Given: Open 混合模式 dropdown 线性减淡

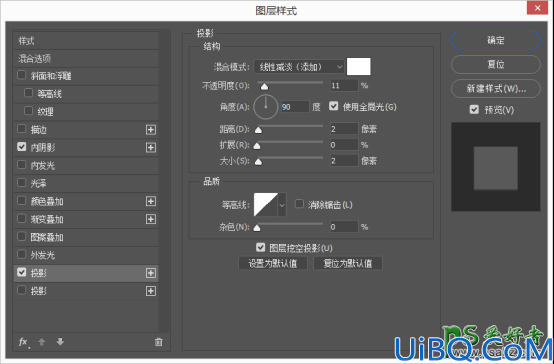Looking at the screenshot, I should [299, 66].
